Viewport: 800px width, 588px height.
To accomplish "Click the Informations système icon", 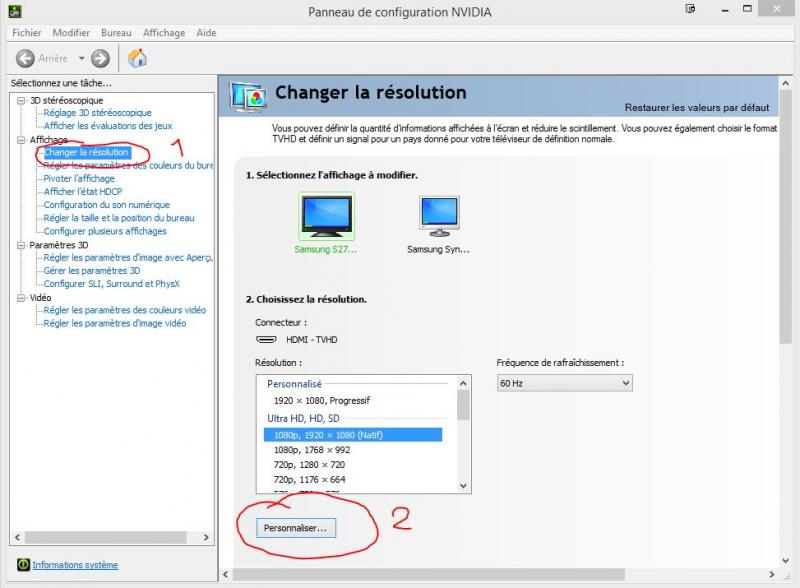I will click(23, 565).
